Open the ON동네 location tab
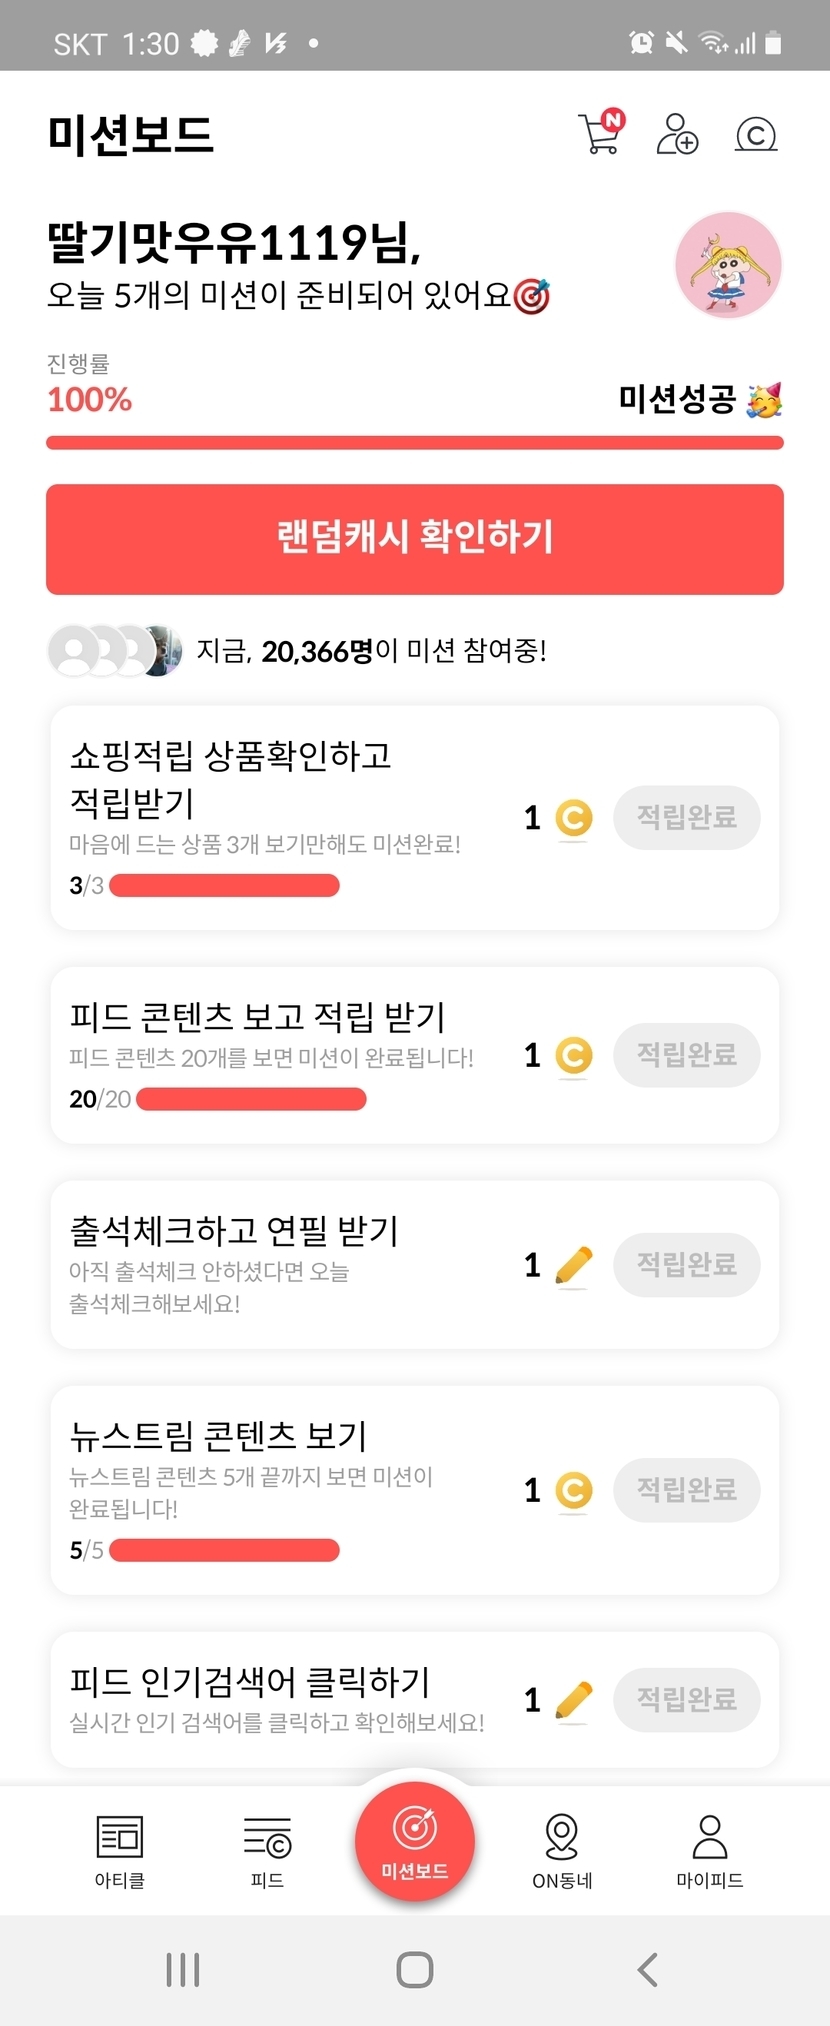The width and height of the screenshot is (830, 2026). (x=562, y=1851)
